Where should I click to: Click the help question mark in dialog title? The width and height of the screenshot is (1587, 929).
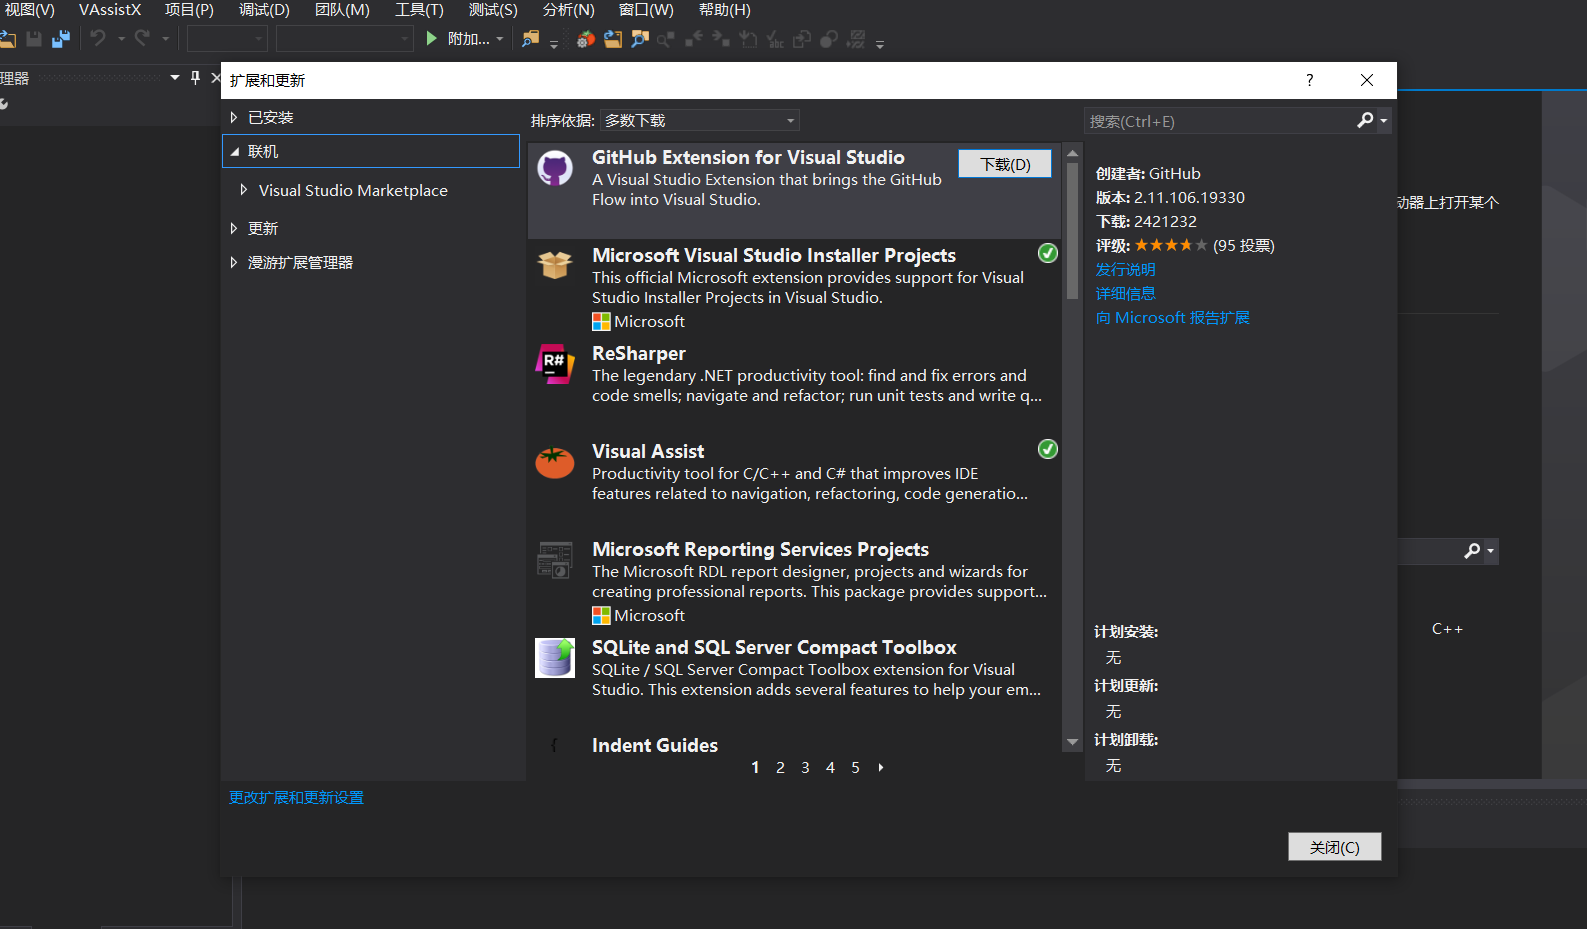[x=1309, y=80]
